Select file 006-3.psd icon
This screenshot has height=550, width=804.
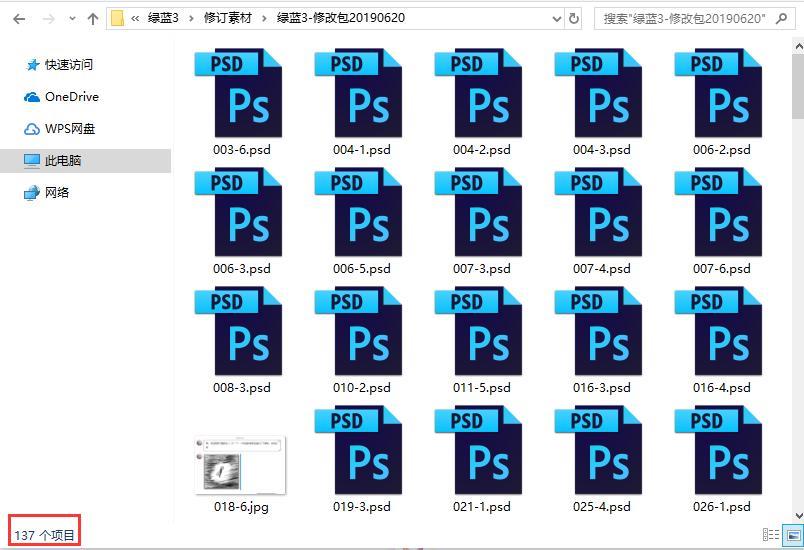[x=238, y=211]
